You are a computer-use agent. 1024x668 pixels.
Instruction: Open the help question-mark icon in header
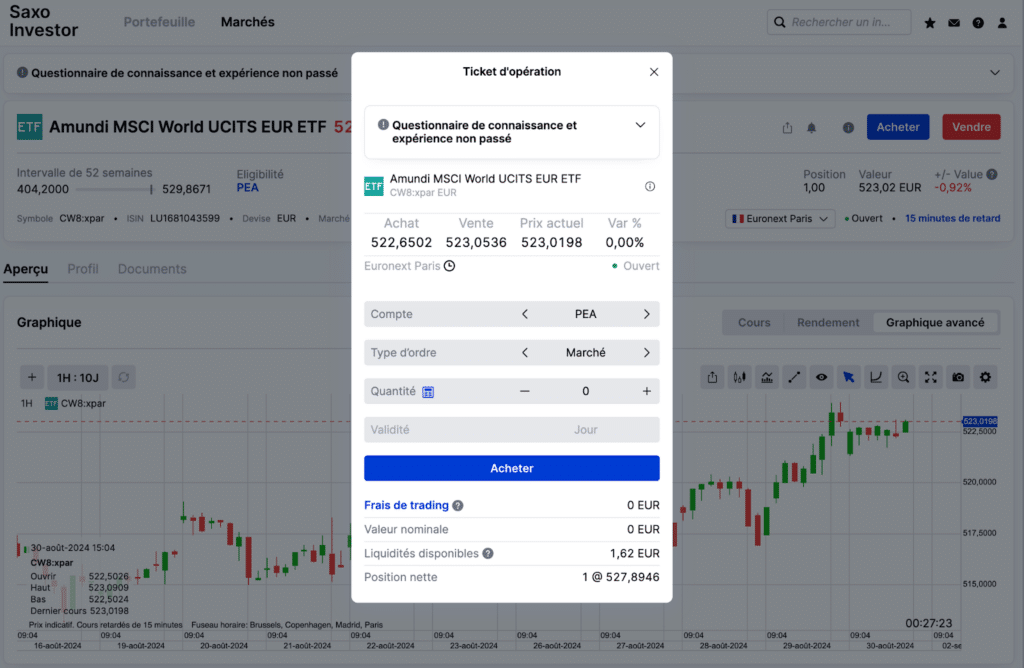(x=978, y=23)
